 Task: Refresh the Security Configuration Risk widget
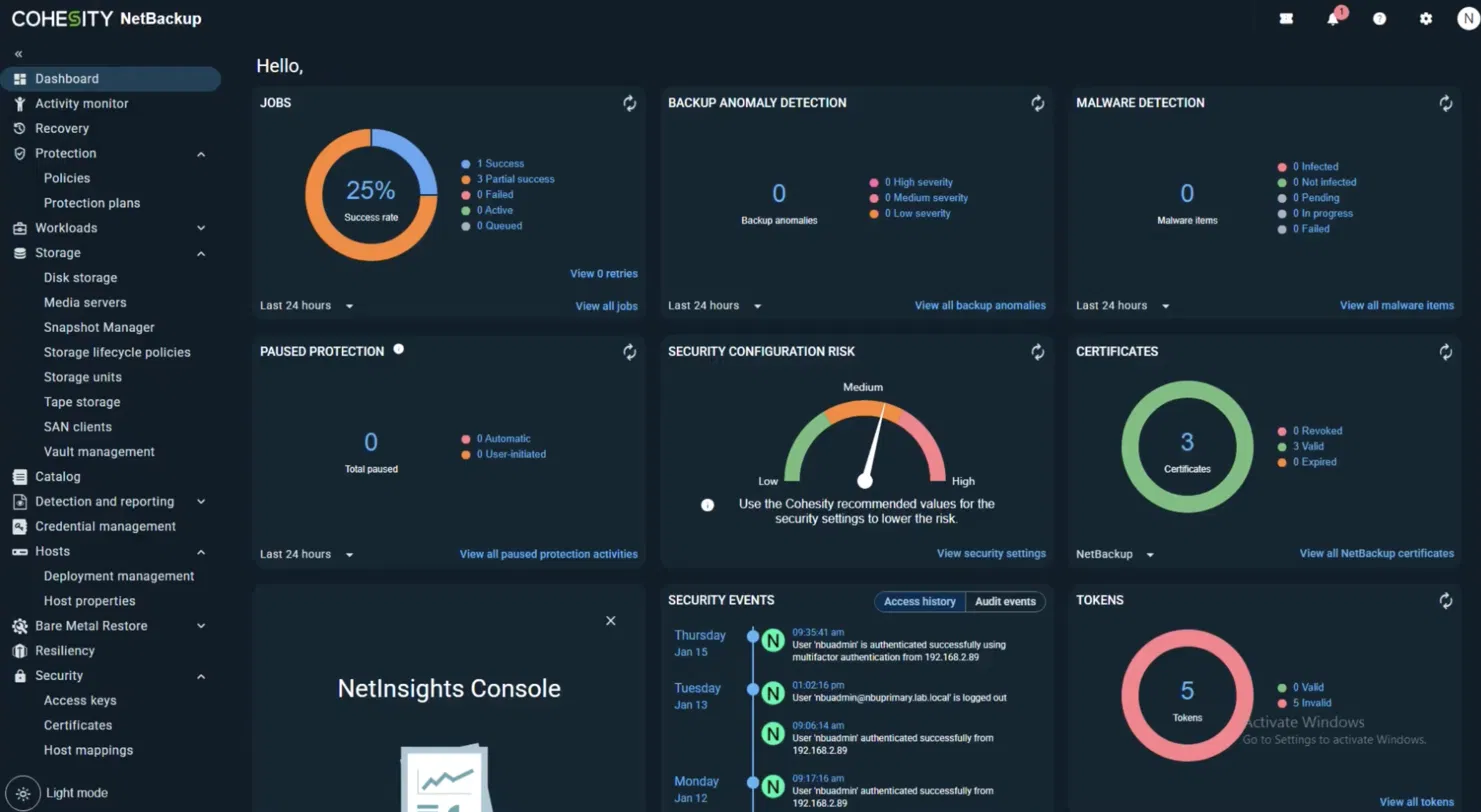[x=1038, y=352]
